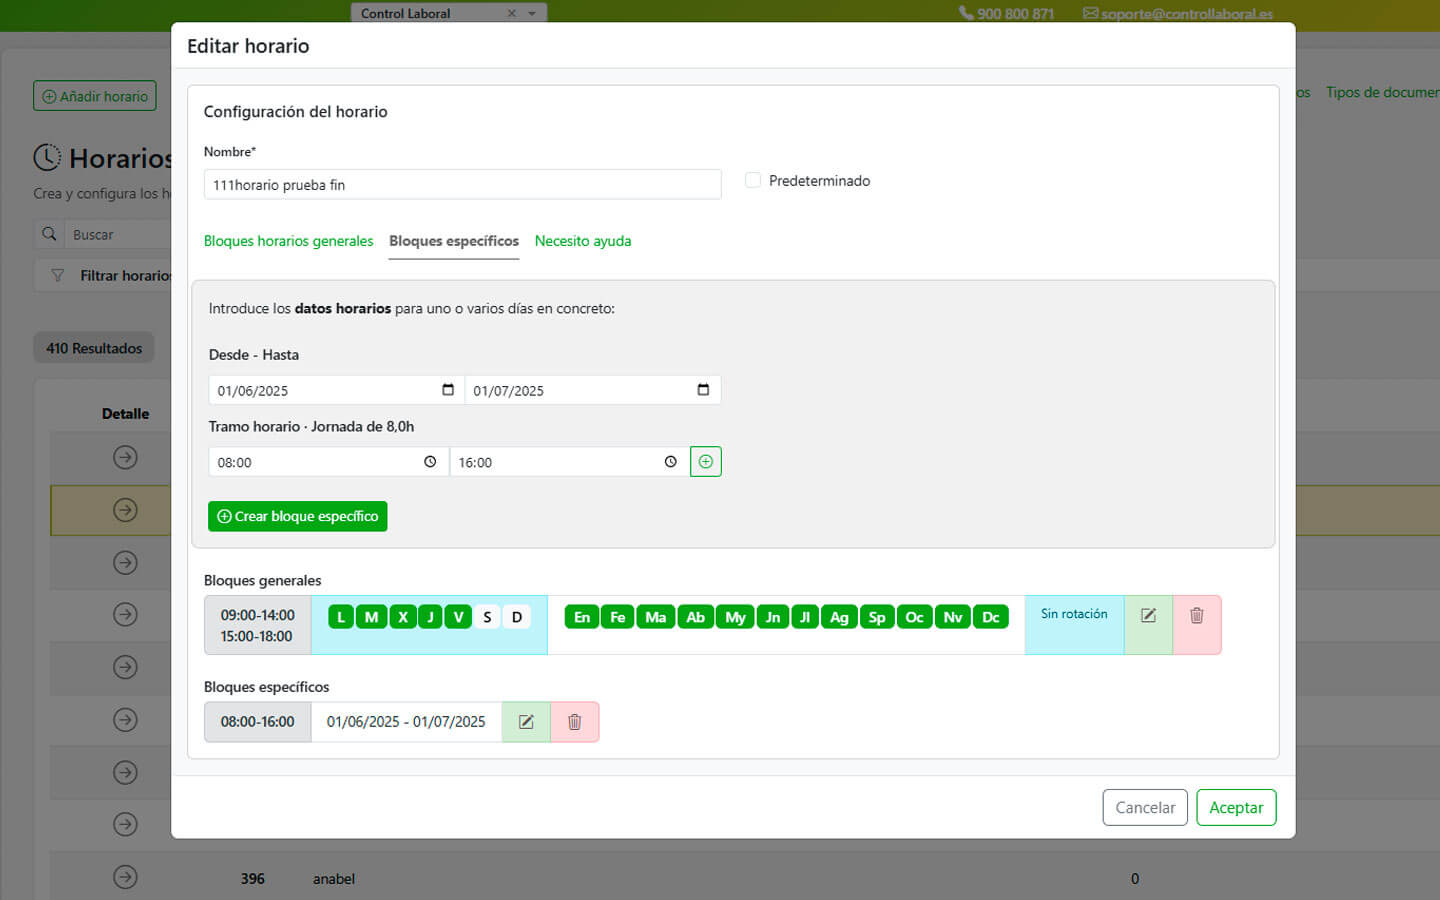Open the Control Laboral tab dropdown arrow
This screenshot has width=1440, height=900.
click(x=532, y=13)
